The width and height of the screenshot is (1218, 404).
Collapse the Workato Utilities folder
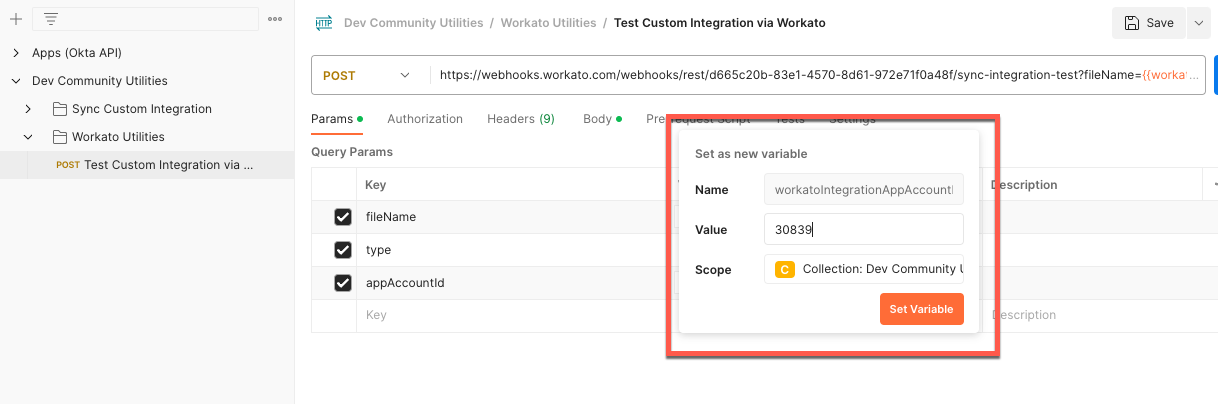tap(28, 136)
